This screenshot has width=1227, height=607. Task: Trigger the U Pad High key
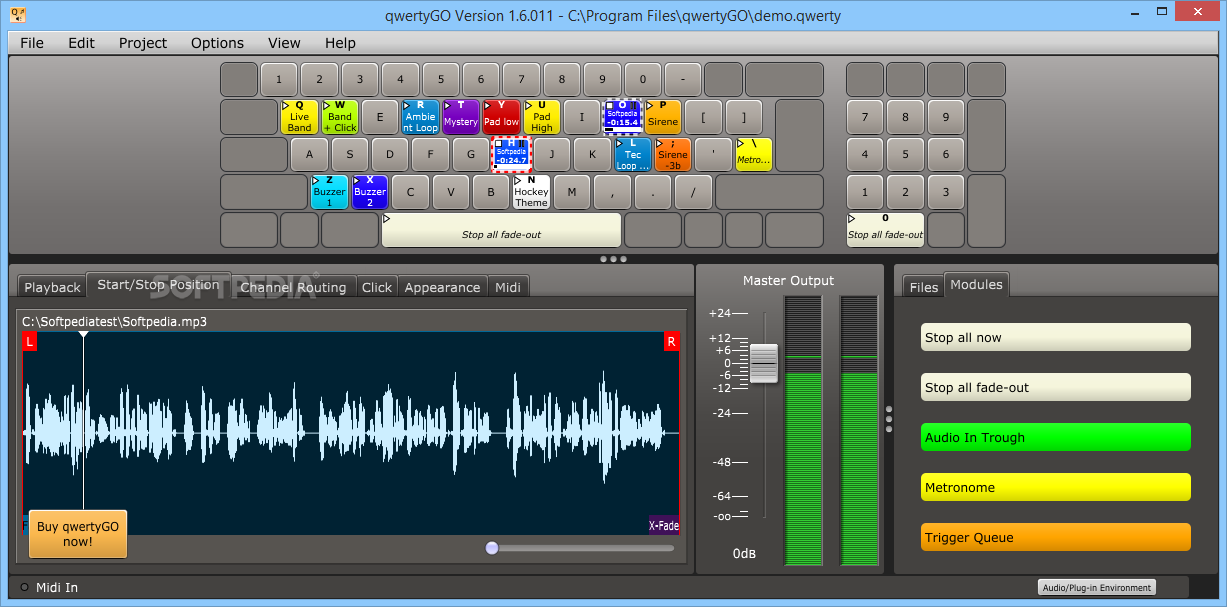pyautogui.click(x=542, y=117)
